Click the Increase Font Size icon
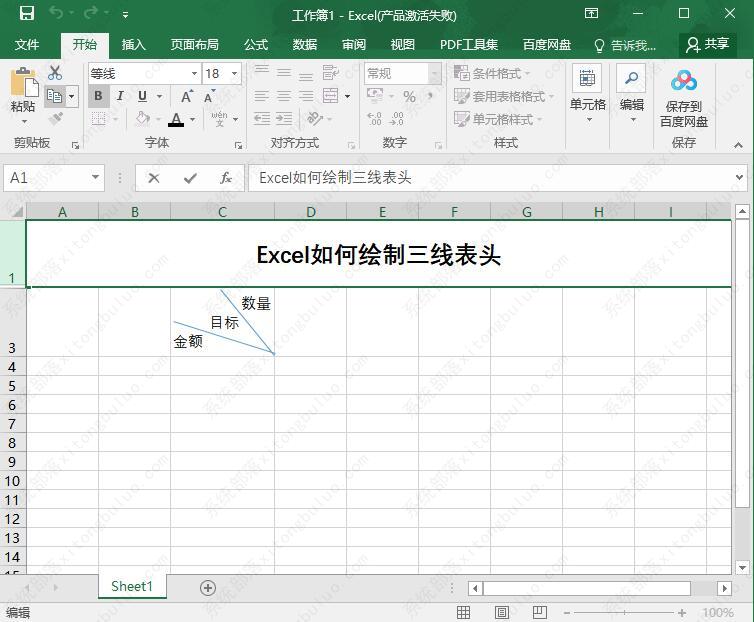 pyautogui.click(x=187, y=96)
